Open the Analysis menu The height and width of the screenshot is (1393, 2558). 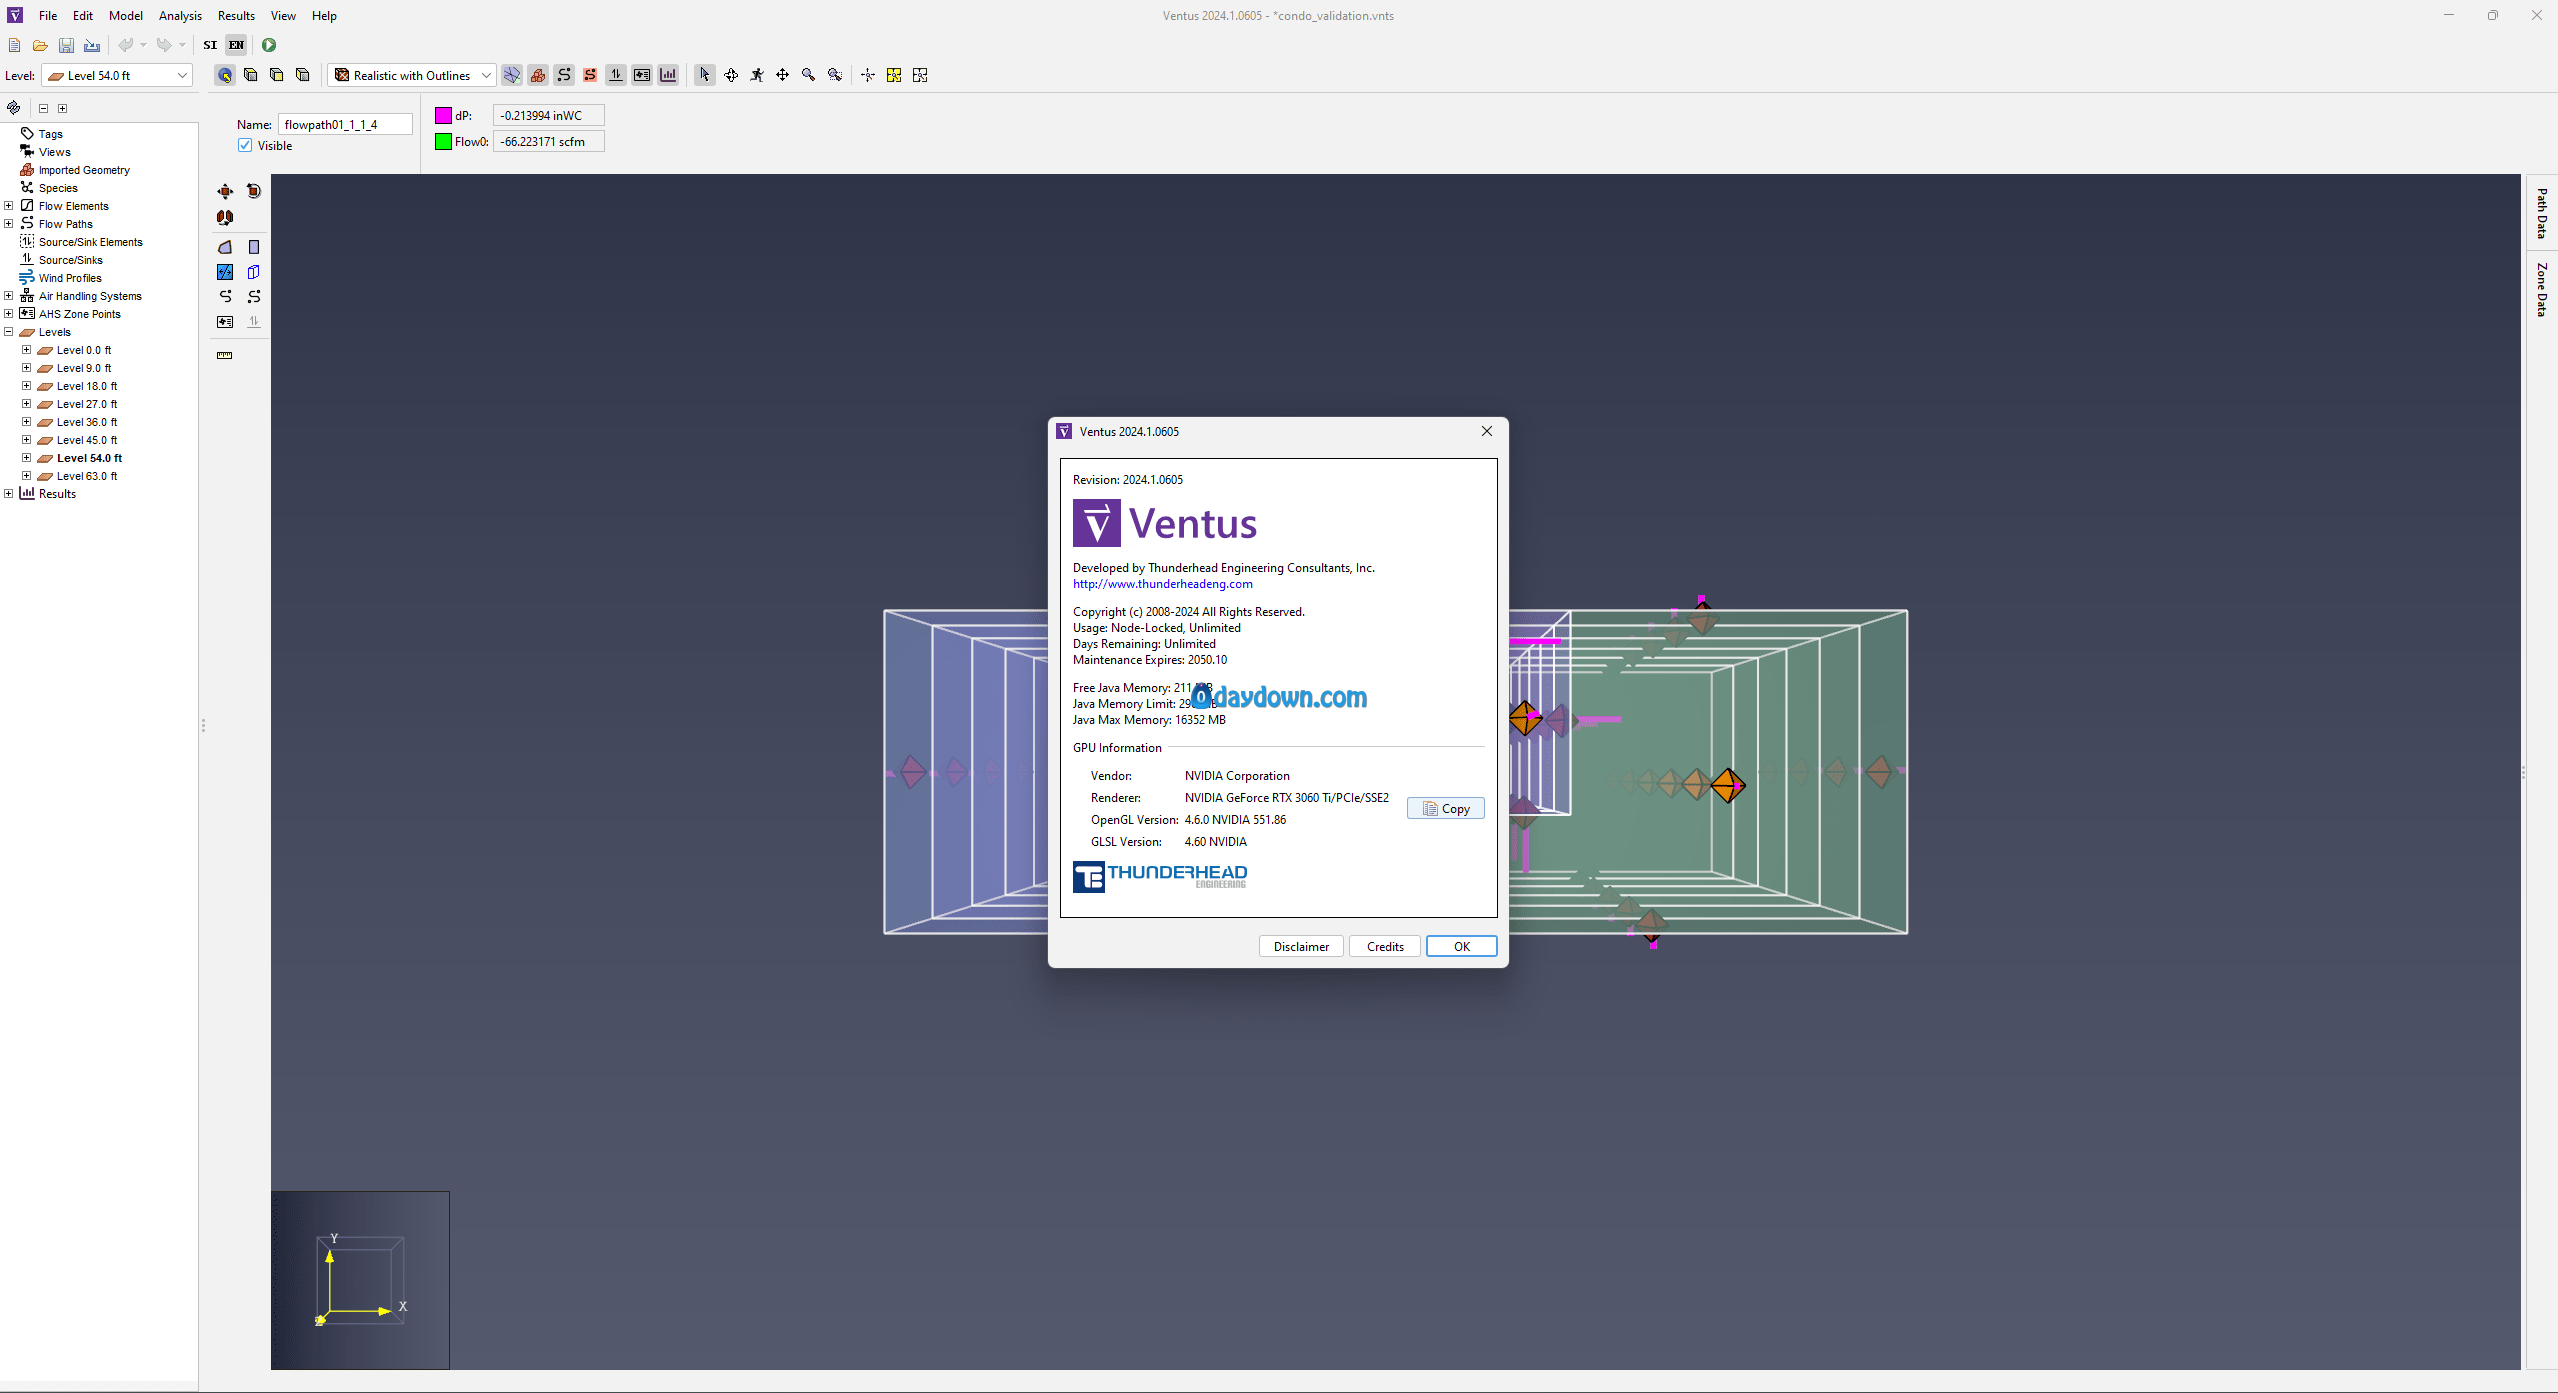(x=180, y=16)
